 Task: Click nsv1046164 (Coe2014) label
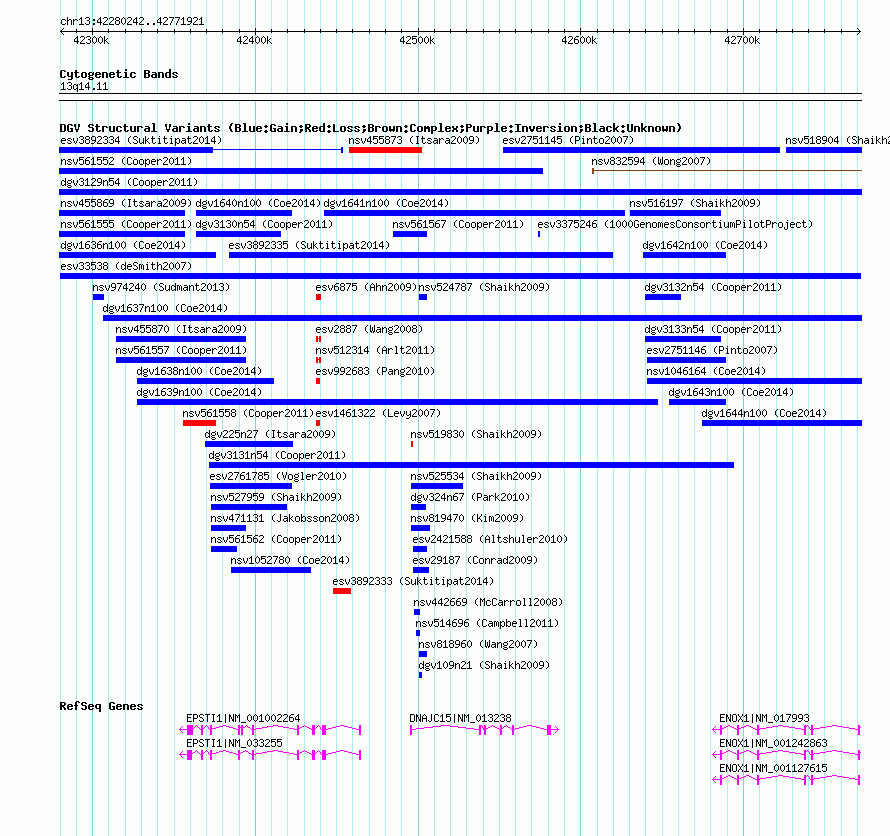tap(706, 371)
